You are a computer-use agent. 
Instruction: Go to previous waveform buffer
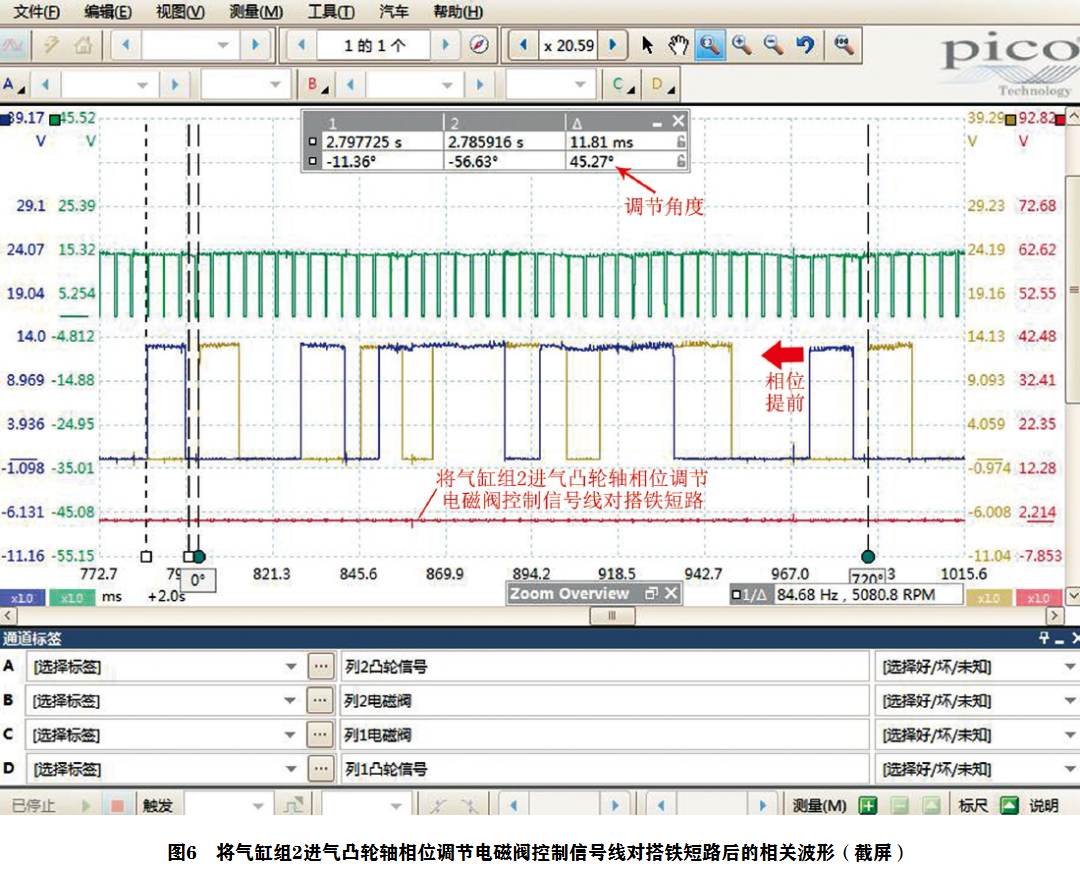302,45
